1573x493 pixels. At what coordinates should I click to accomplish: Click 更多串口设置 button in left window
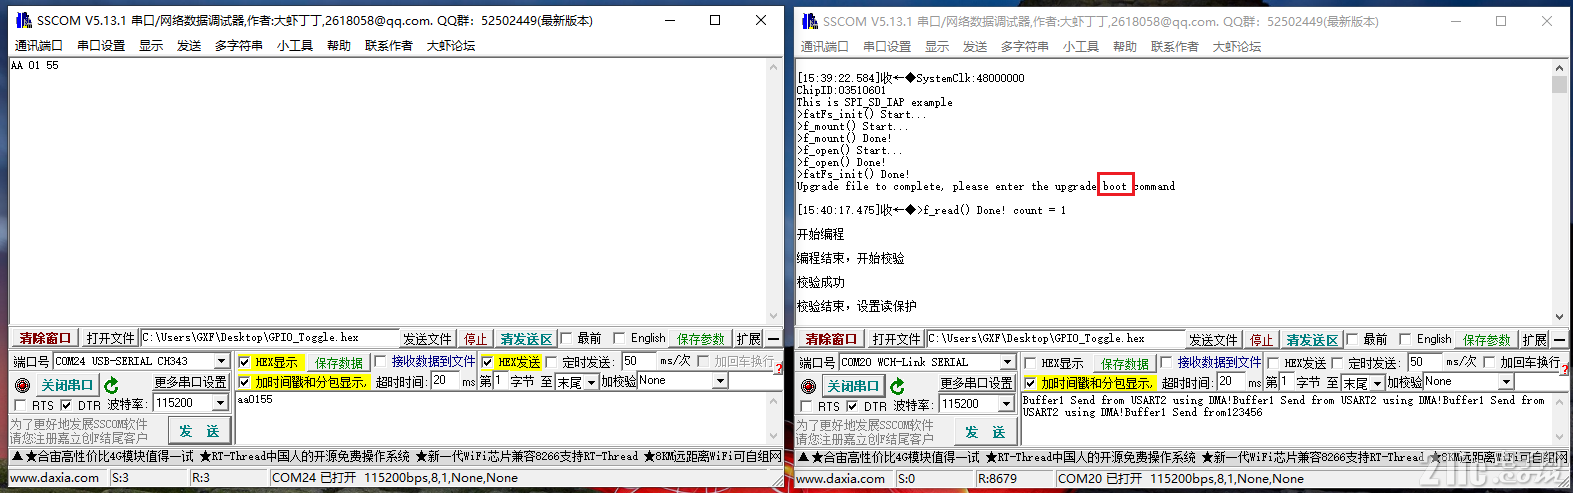pos(190,382)
